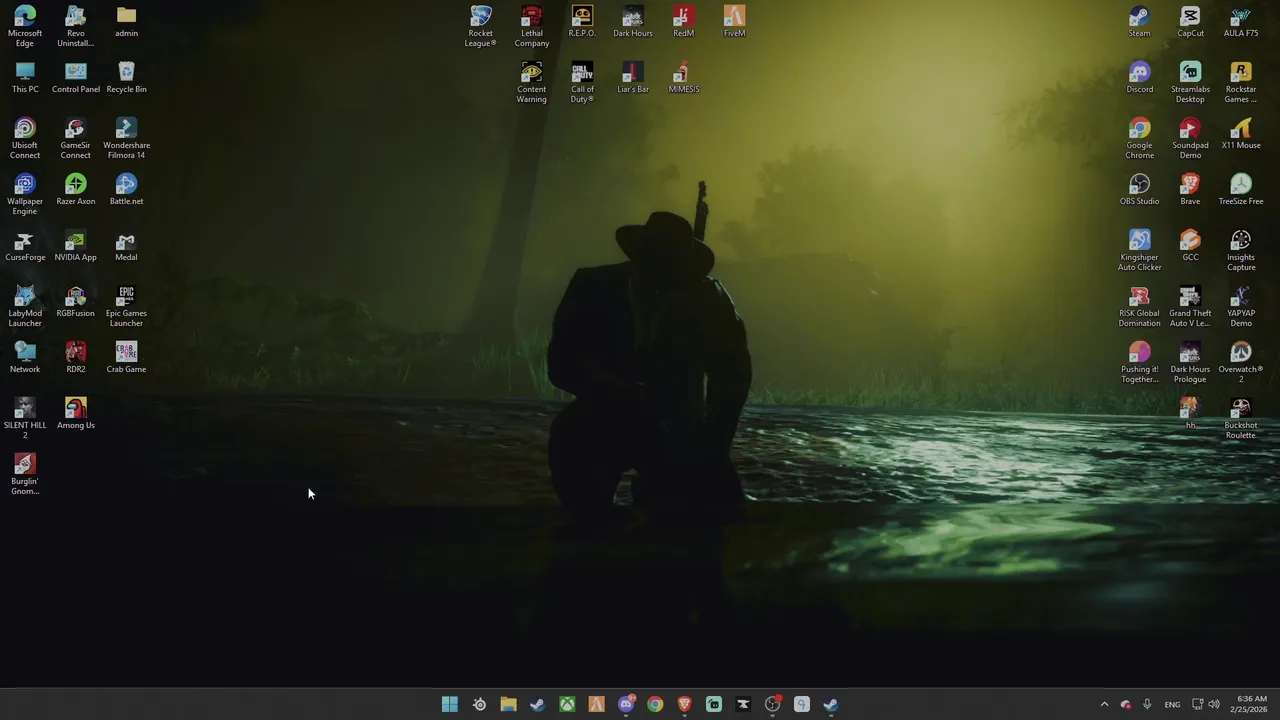Select the Google Chrome desktop shortcut

point(1139,138)
